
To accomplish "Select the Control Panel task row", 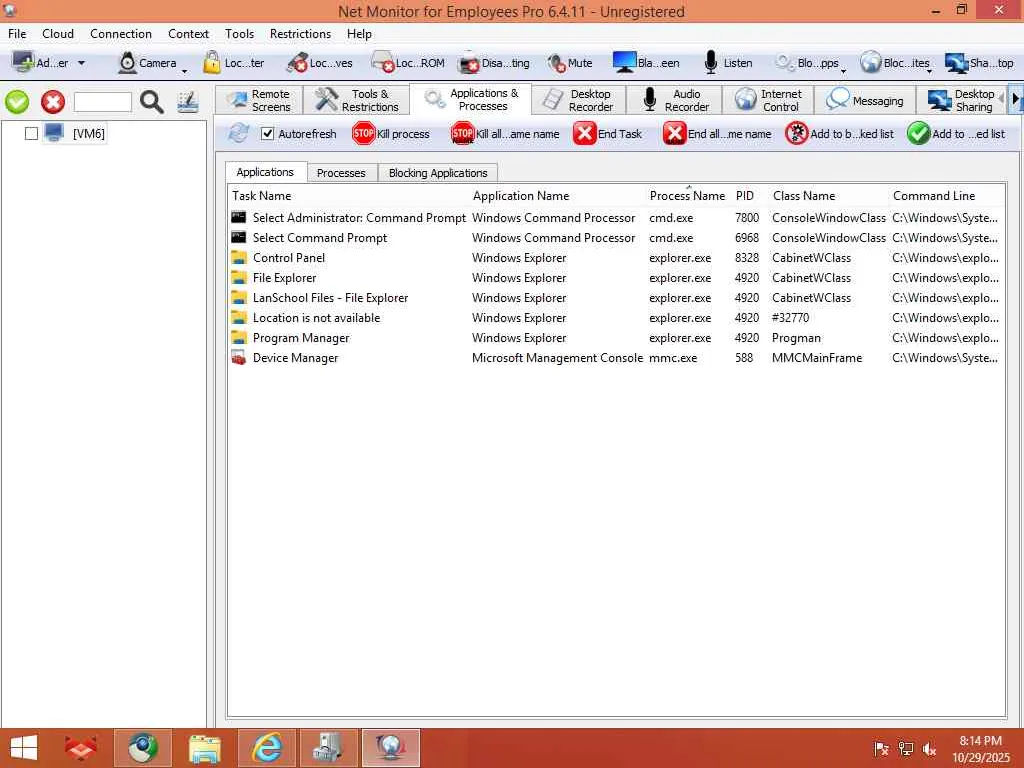I will [x=616, y=258].
